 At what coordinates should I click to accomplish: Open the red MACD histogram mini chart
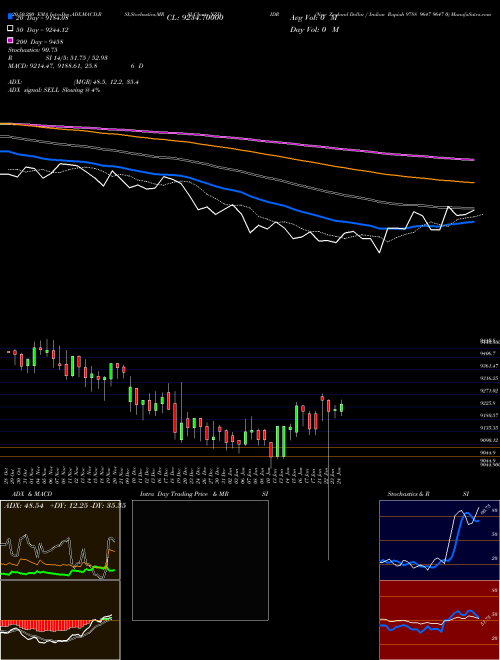point(60,620)
